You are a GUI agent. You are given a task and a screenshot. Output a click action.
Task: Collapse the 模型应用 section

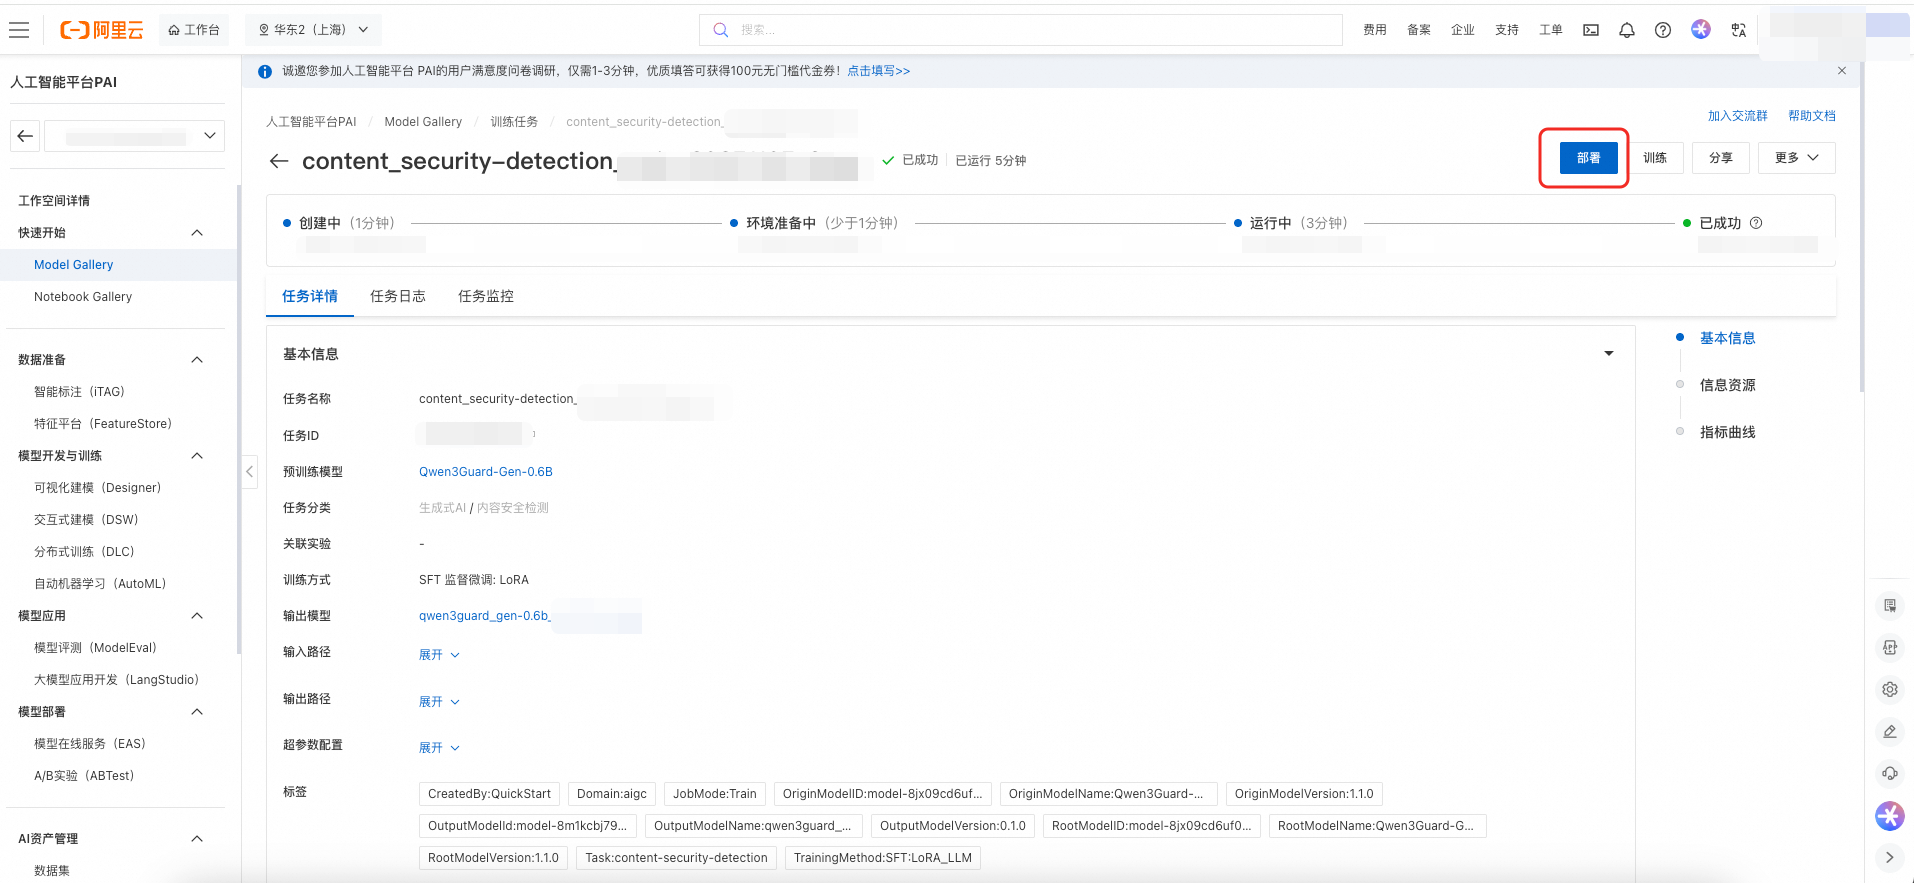point(197,616)
